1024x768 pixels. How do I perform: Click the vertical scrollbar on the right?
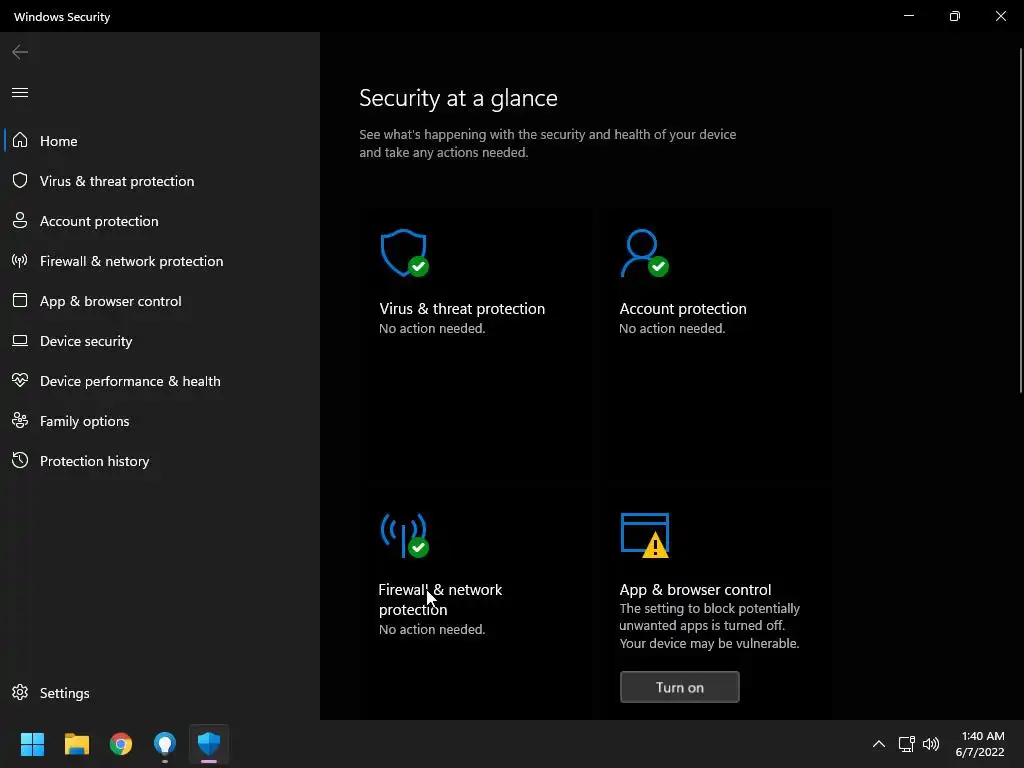click(x=1021, y=220)
